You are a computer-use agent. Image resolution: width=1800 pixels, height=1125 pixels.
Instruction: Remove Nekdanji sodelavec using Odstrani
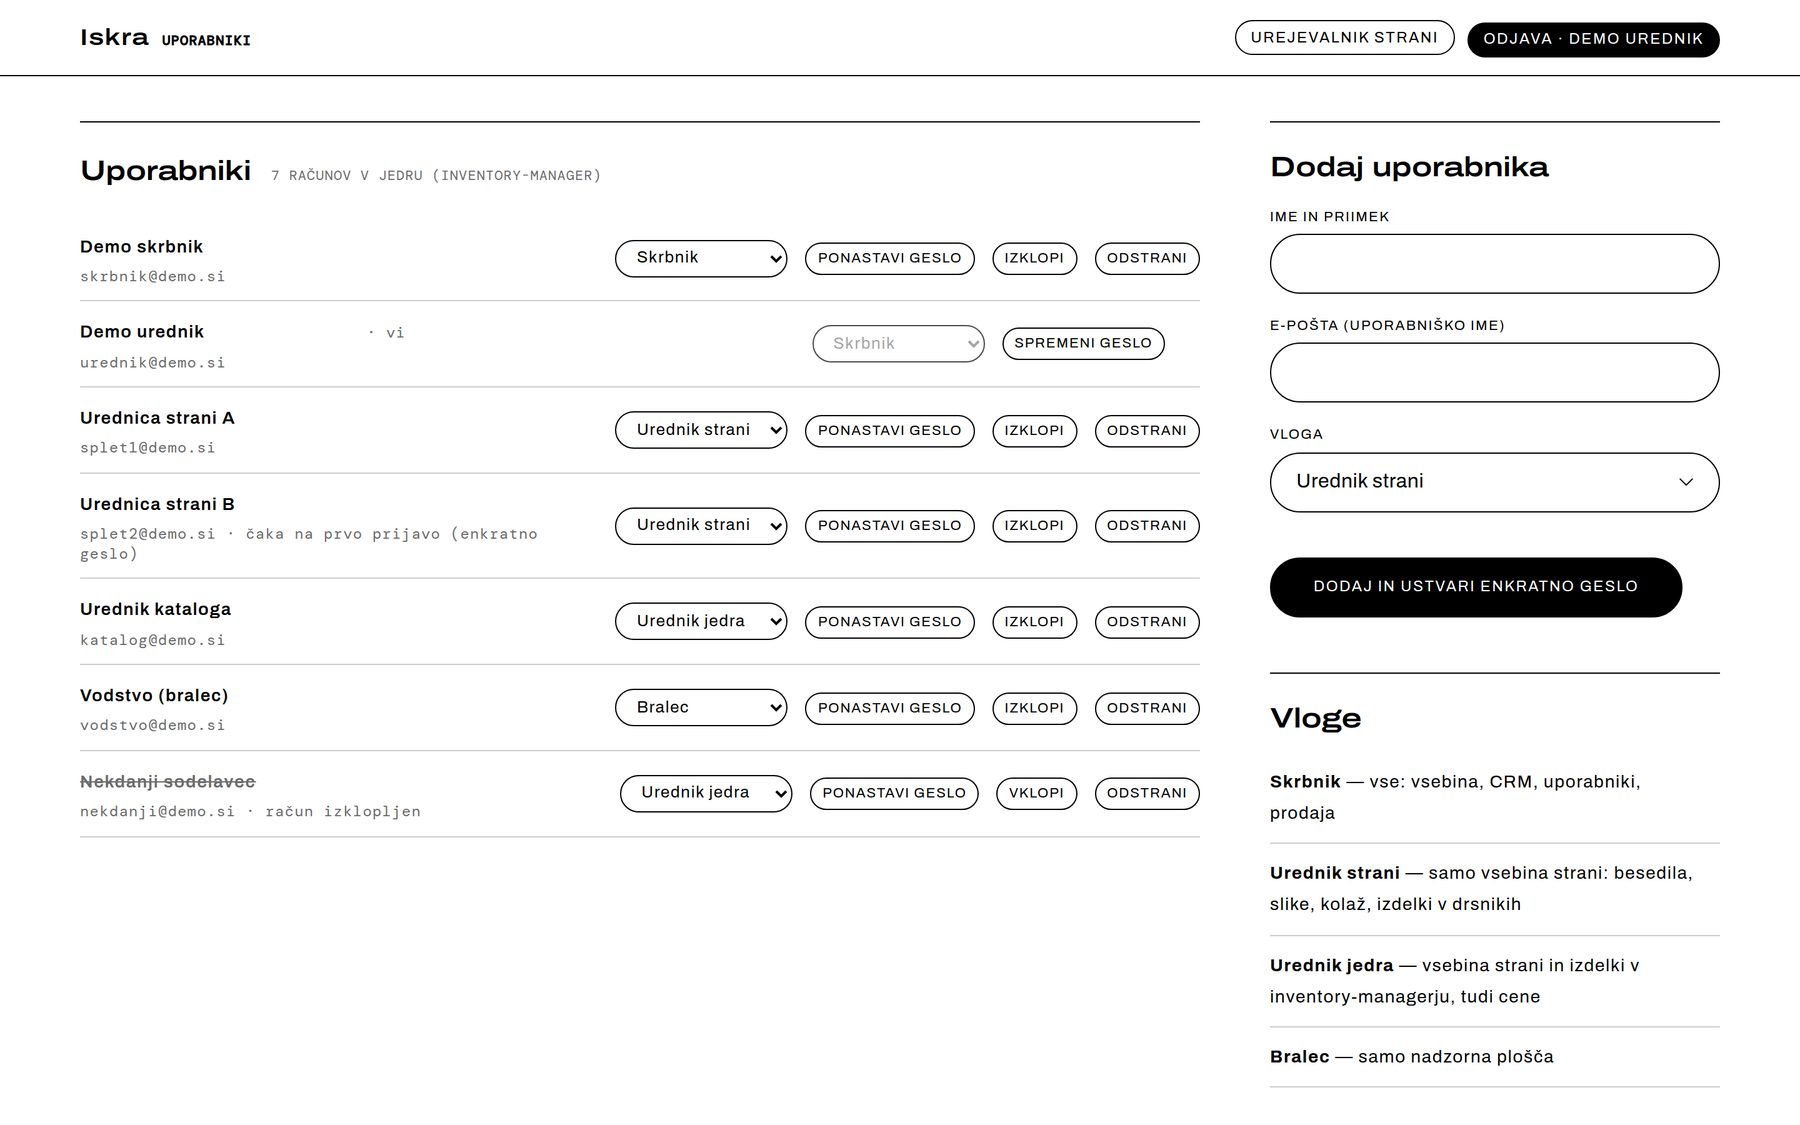point(1147,794)
